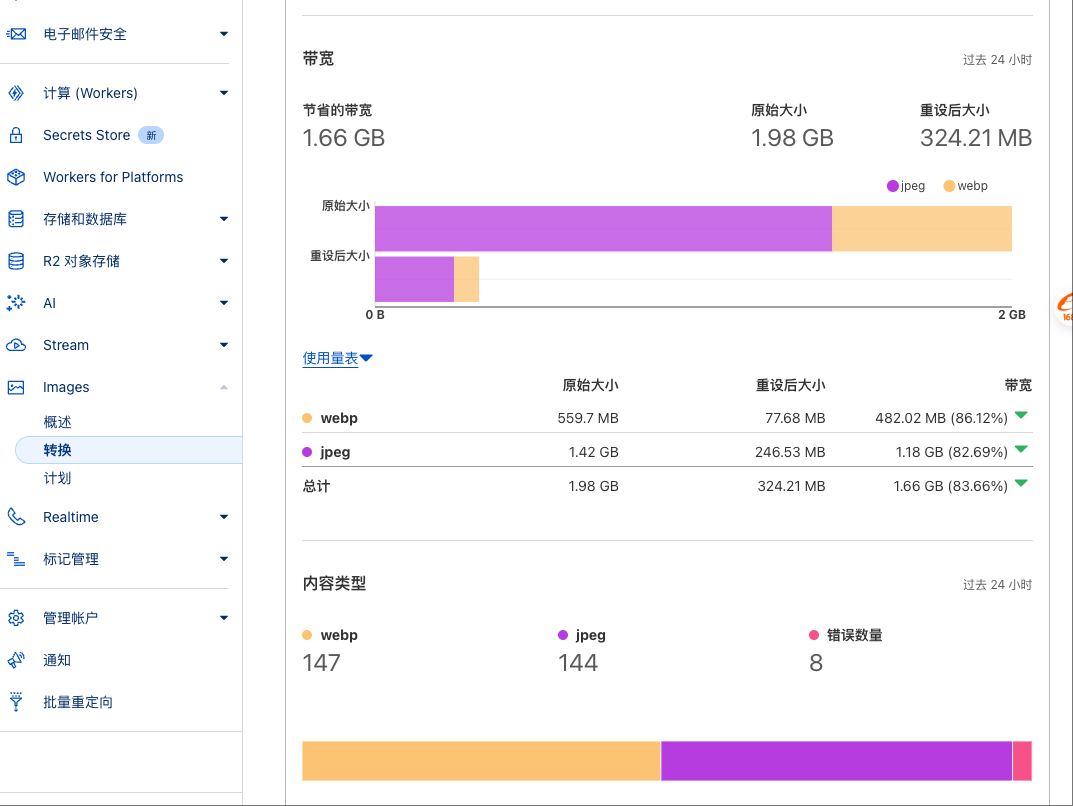1073x806 pixels.
Task: Click the 计算 (Workers) sidebar label
Action: click(90, 93)
